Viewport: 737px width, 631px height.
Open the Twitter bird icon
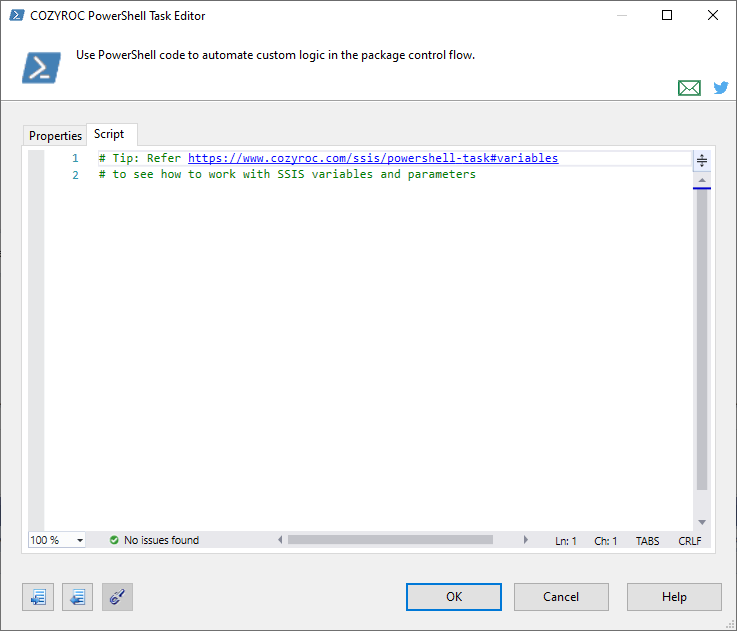pos(721,87)
